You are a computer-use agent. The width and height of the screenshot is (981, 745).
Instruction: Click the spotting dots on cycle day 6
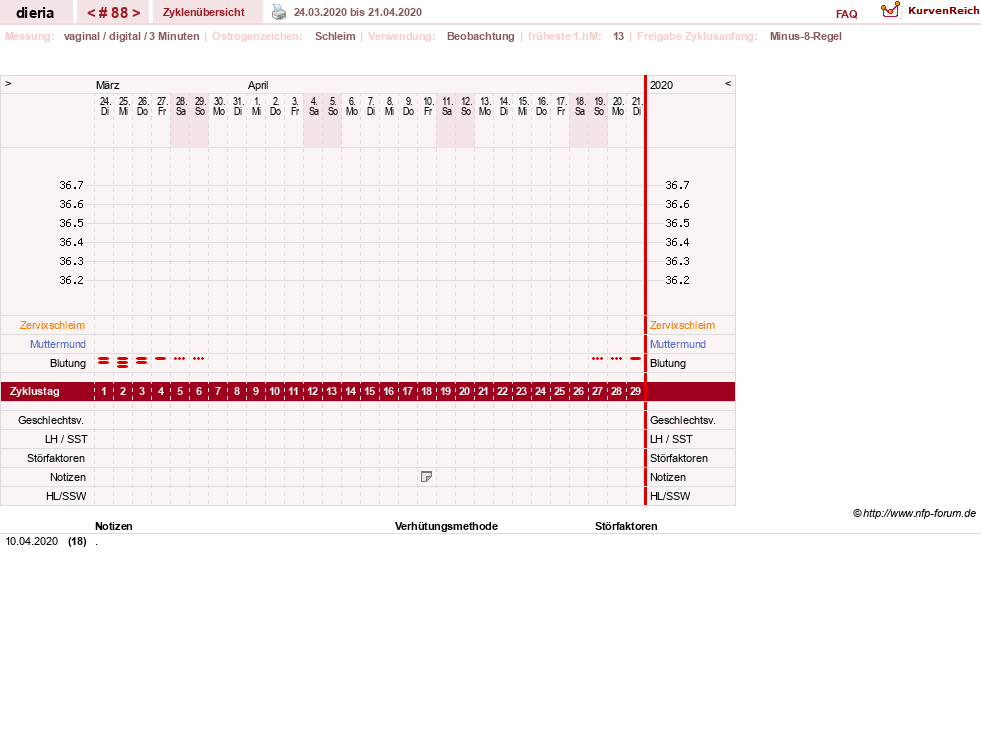pyautogui.click(x=198, y=358)
